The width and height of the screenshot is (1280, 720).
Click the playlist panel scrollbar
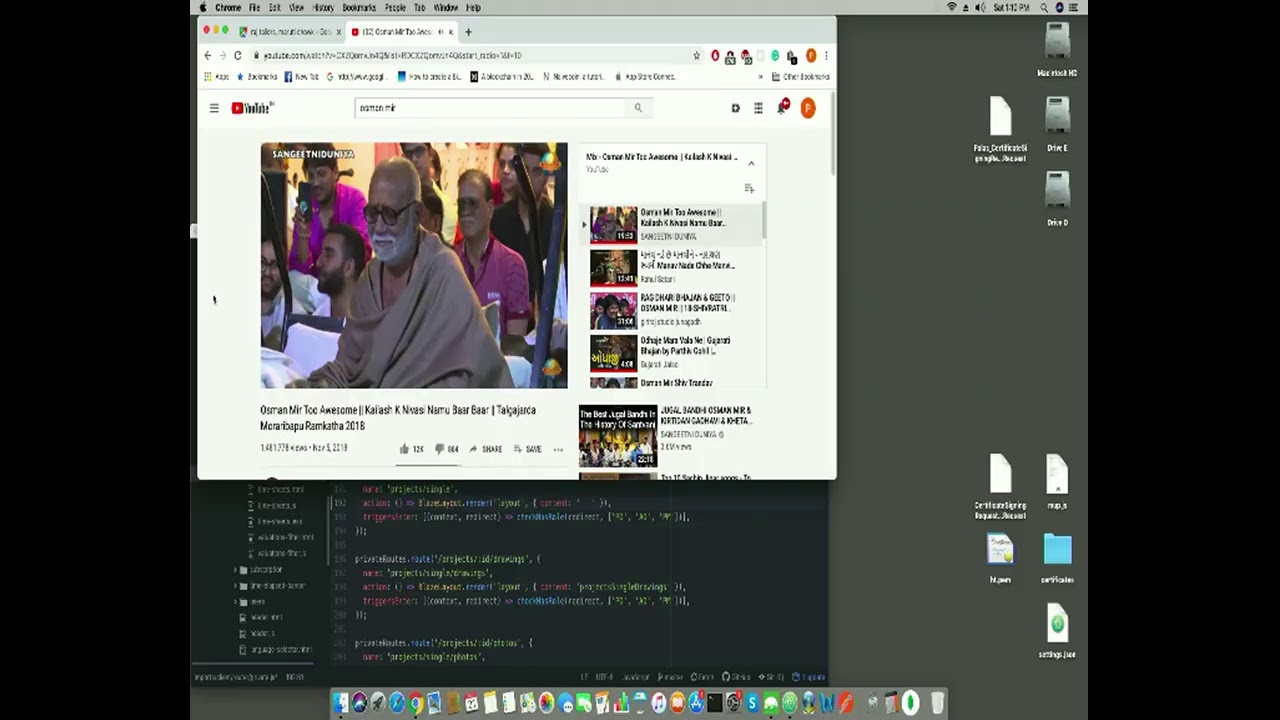pos(765,220)
